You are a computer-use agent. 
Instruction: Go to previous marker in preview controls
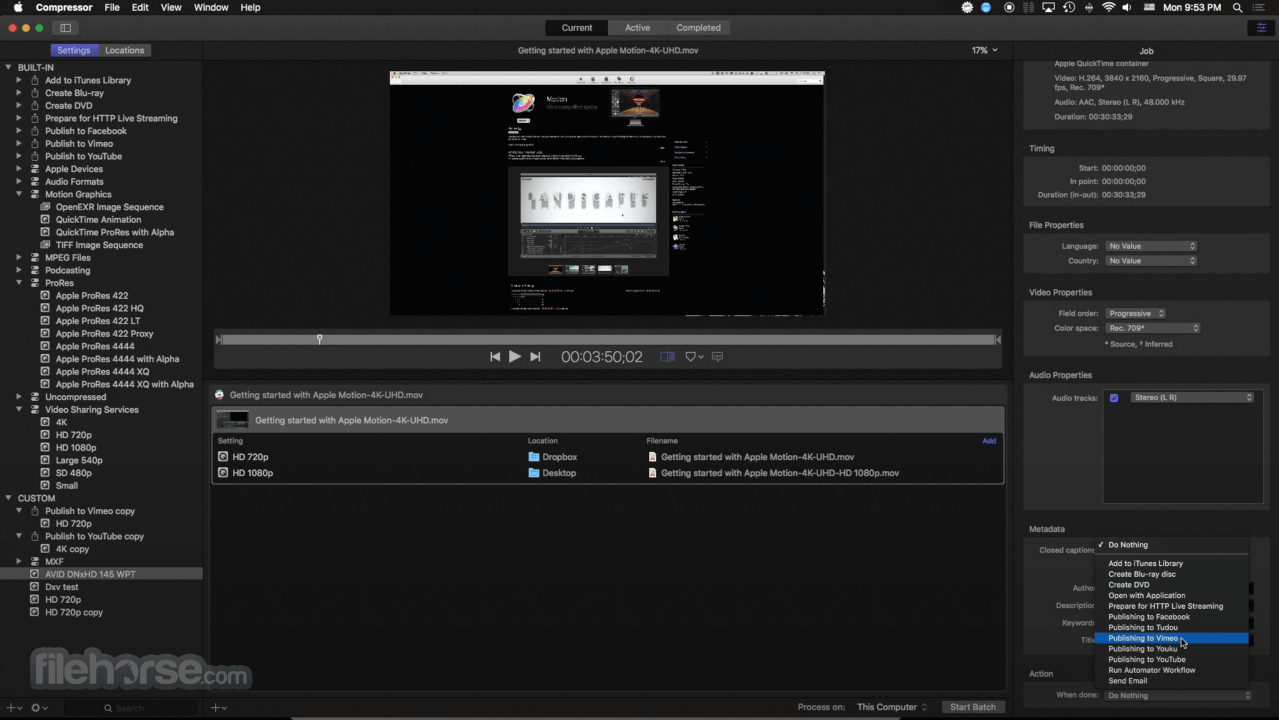[495, 357]
